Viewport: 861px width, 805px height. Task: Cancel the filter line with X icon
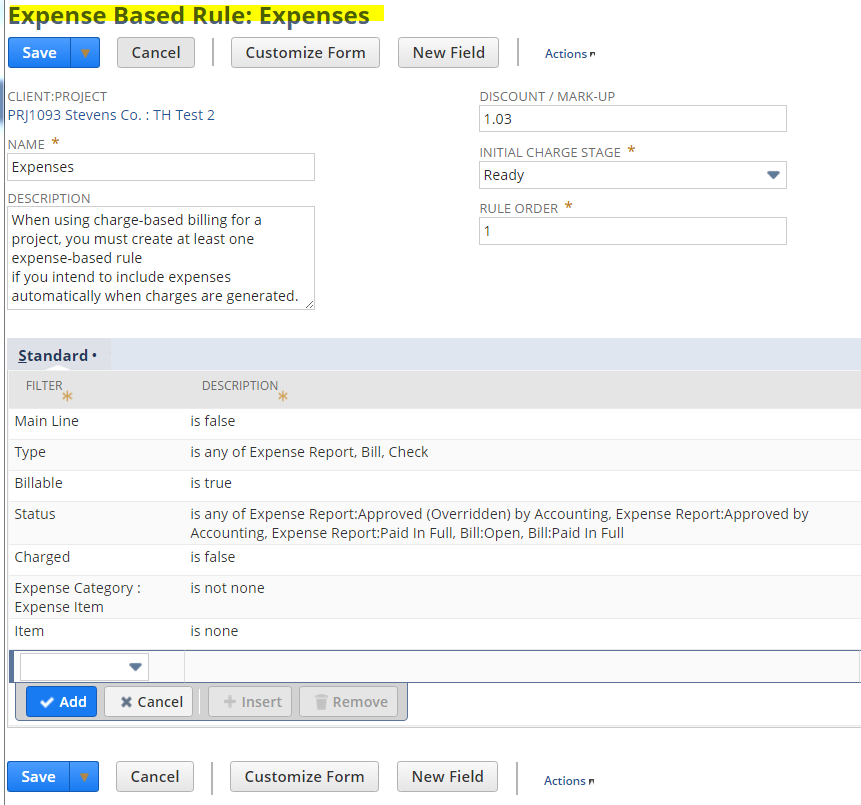149,702
